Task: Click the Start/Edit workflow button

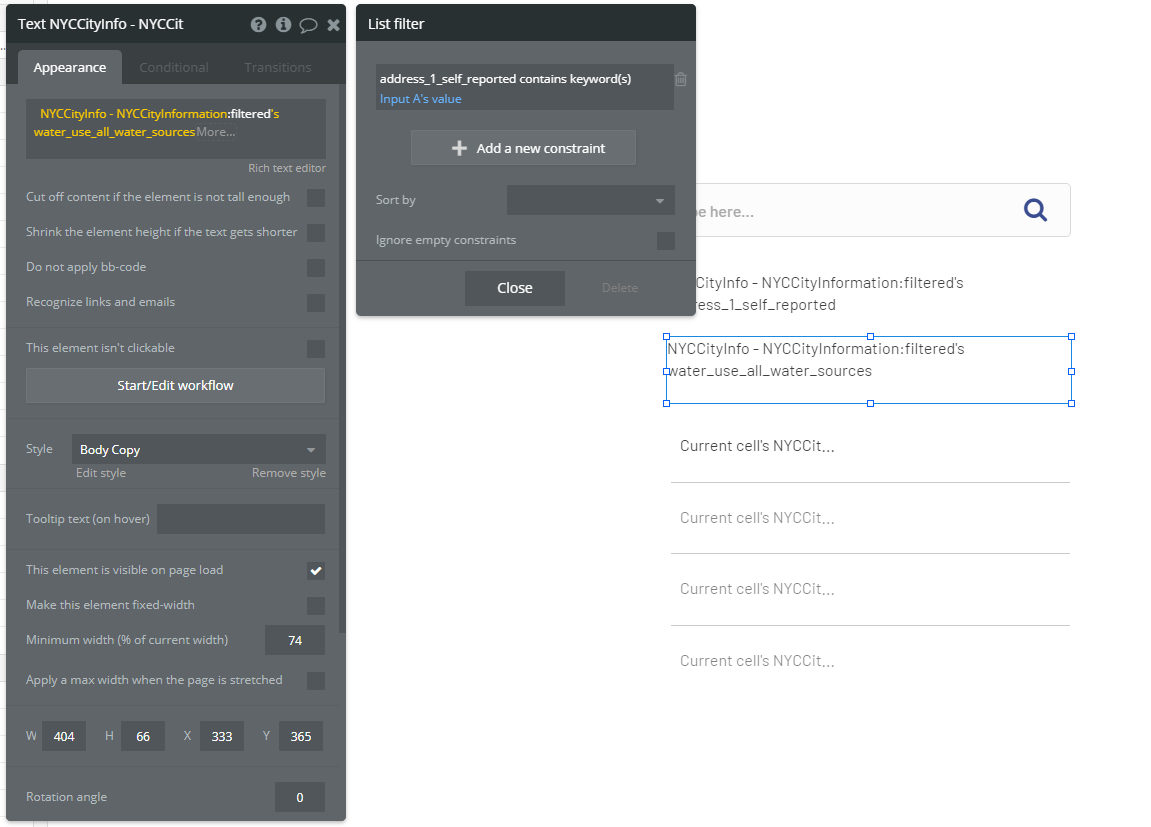Action: pos(175,385)
